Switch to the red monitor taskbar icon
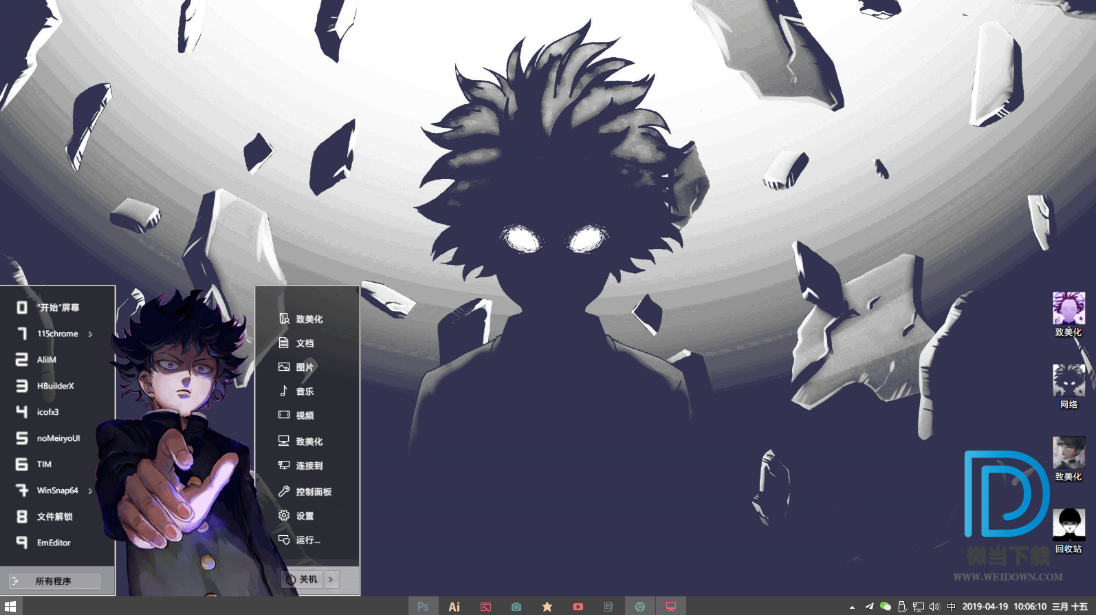The width and height of the screenshot is (1096, 615). tap(670, 607)
